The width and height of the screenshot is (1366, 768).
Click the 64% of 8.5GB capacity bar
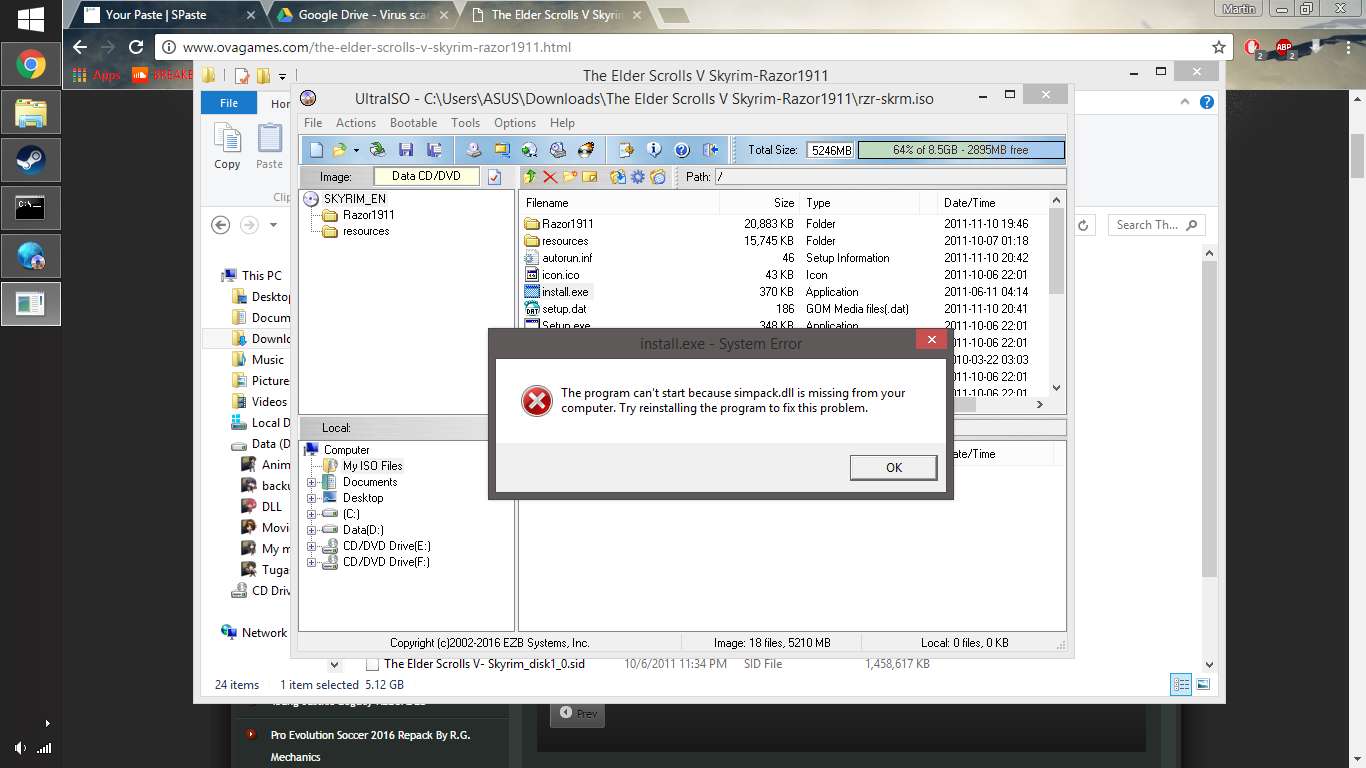point(960,150)
